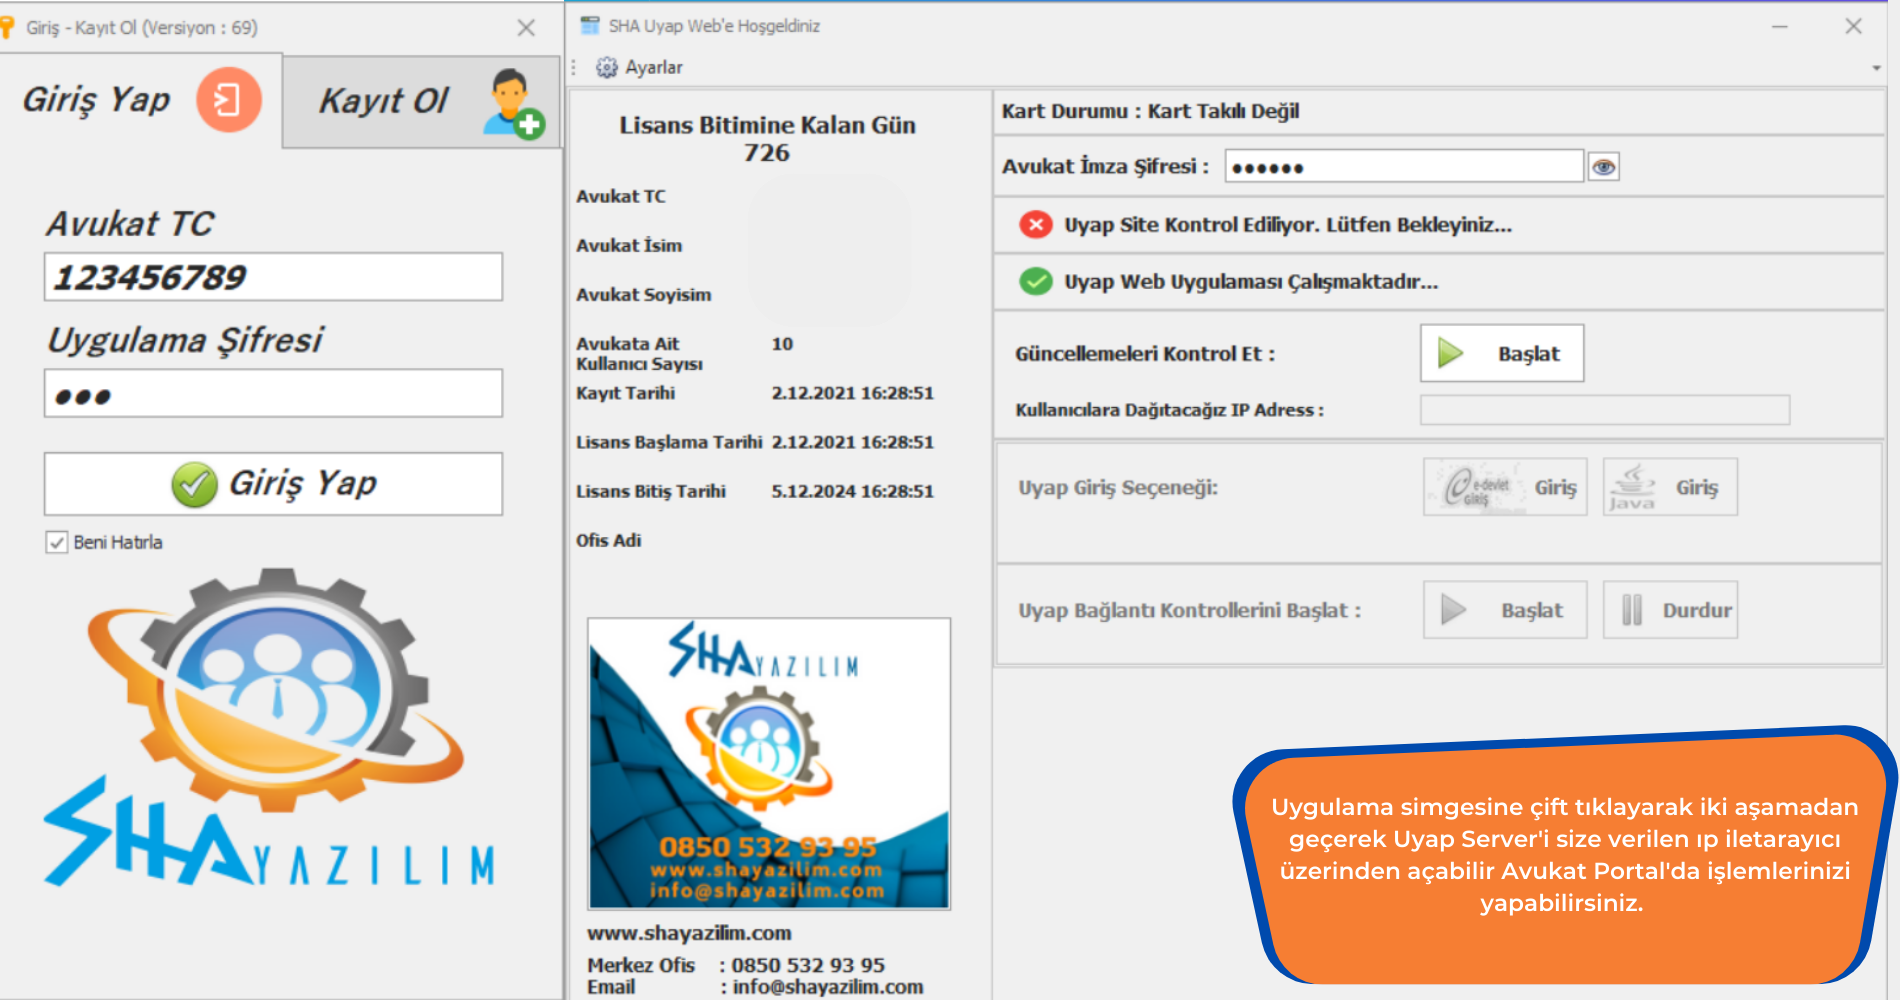Click the SHA Yazılım banner image

tap(769, 763)
